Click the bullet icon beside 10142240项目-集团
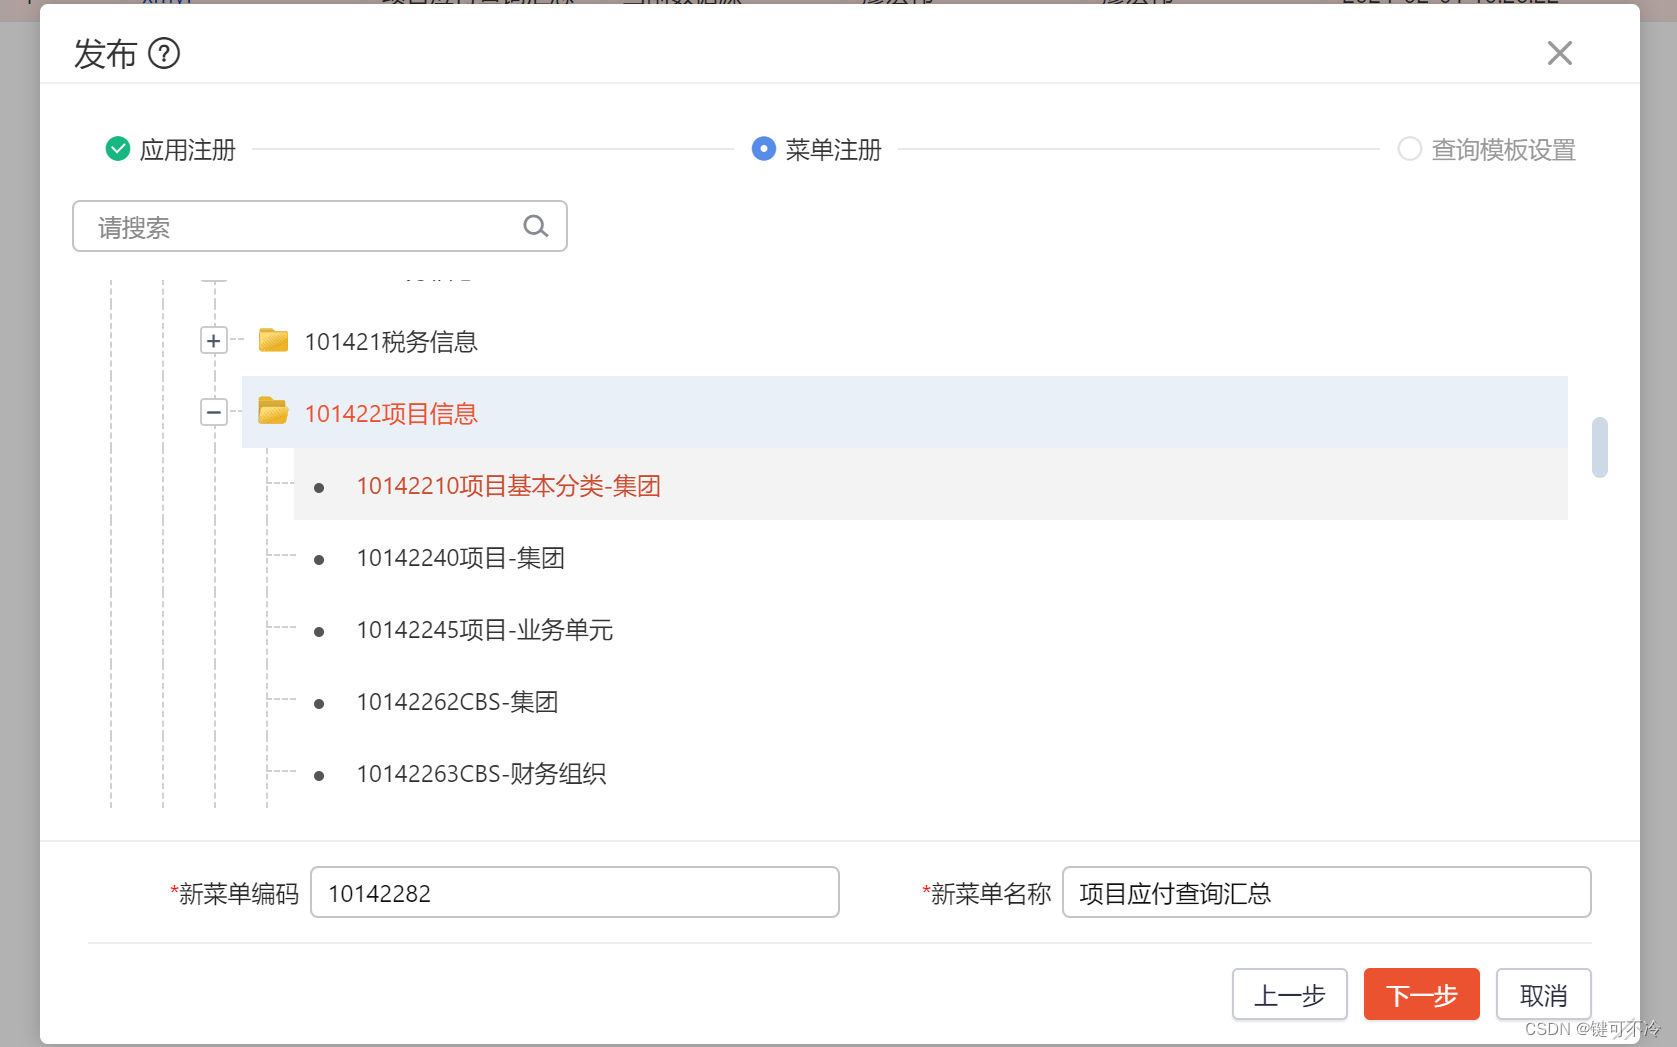 319,558
